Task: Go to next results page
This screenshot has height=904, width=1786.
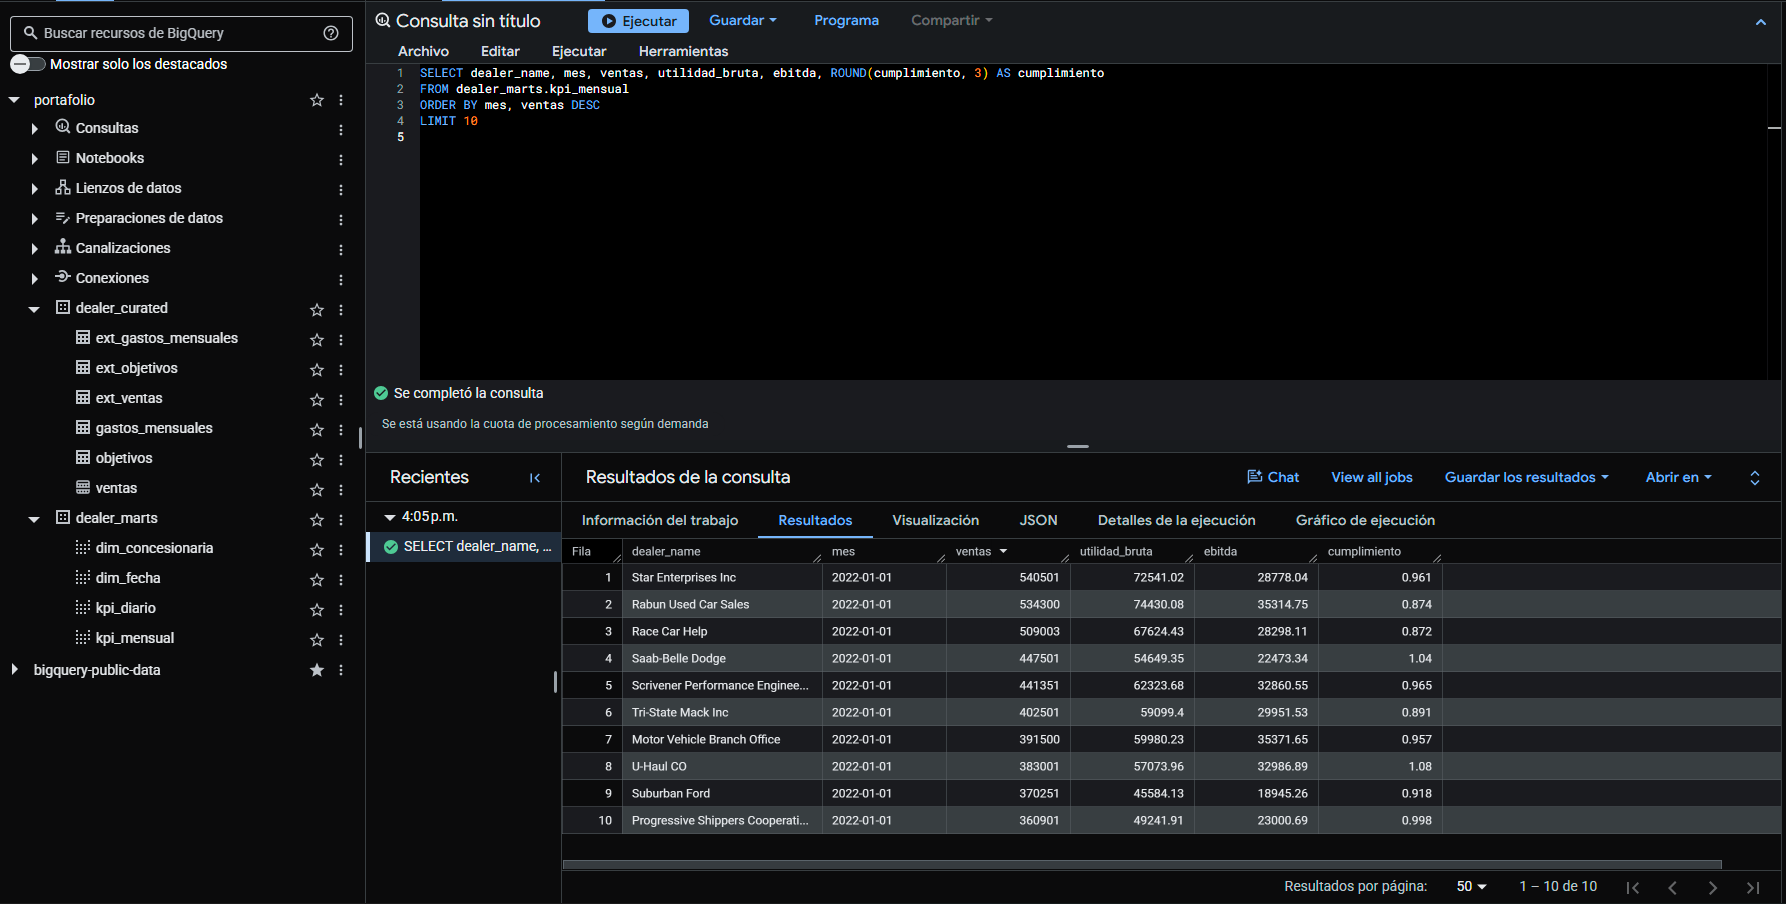Action: pos(1713,887)
